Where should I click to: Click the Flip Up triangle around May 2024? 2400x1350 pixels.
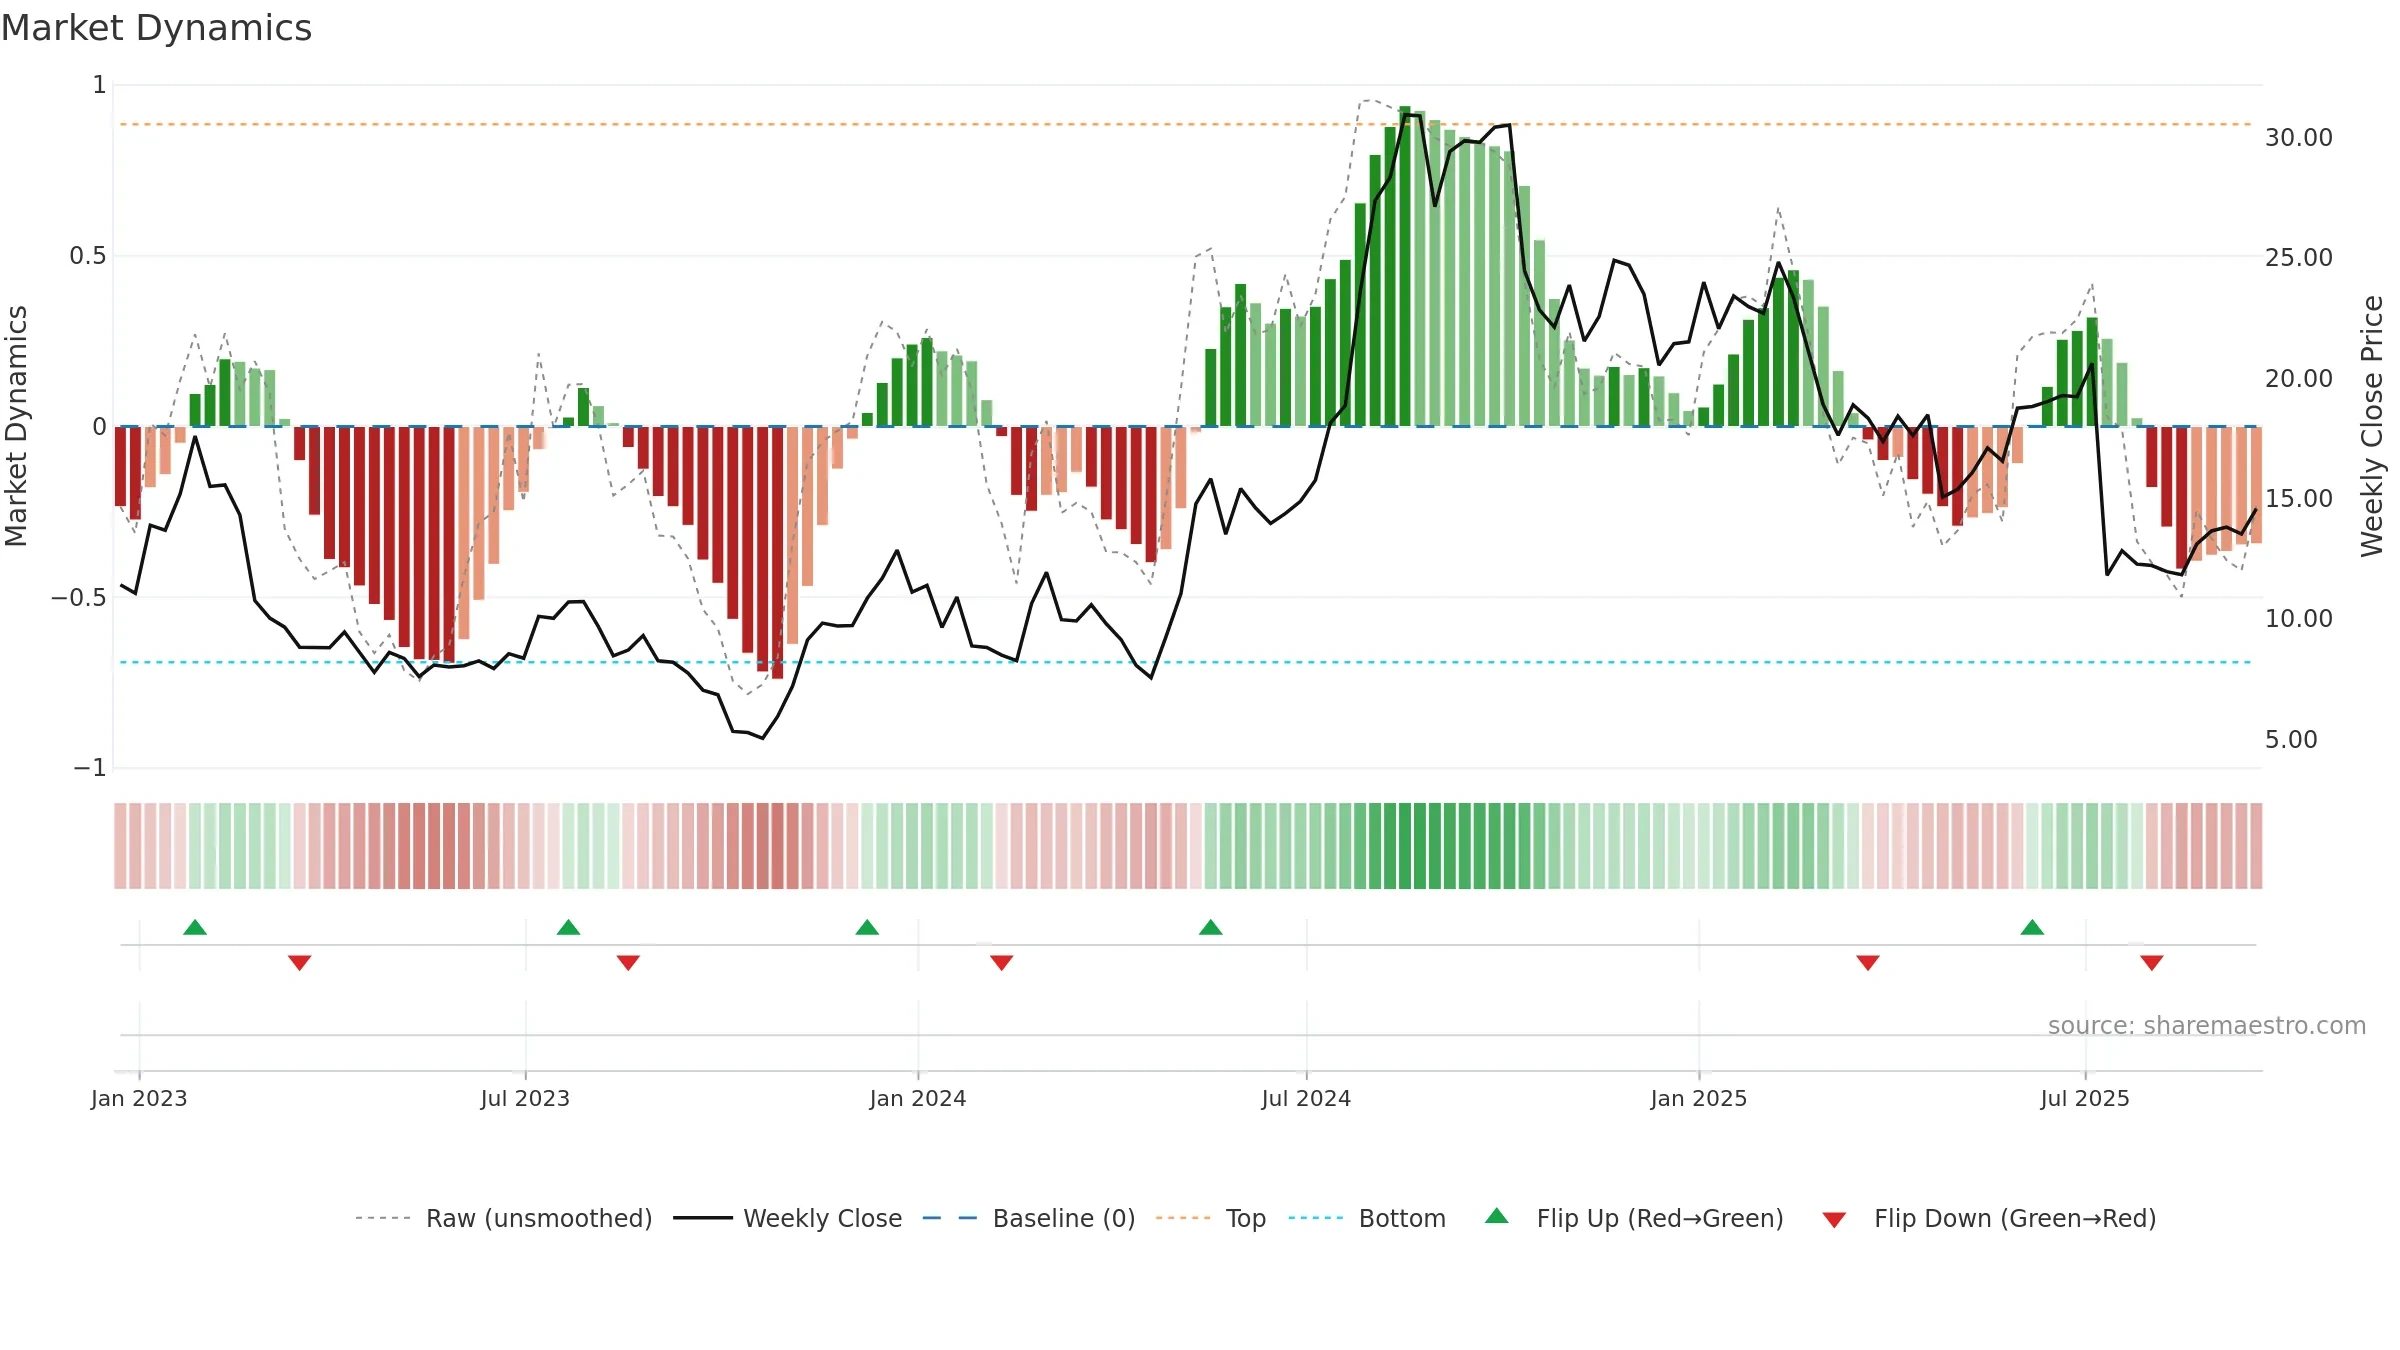(x=1210, y=928)
